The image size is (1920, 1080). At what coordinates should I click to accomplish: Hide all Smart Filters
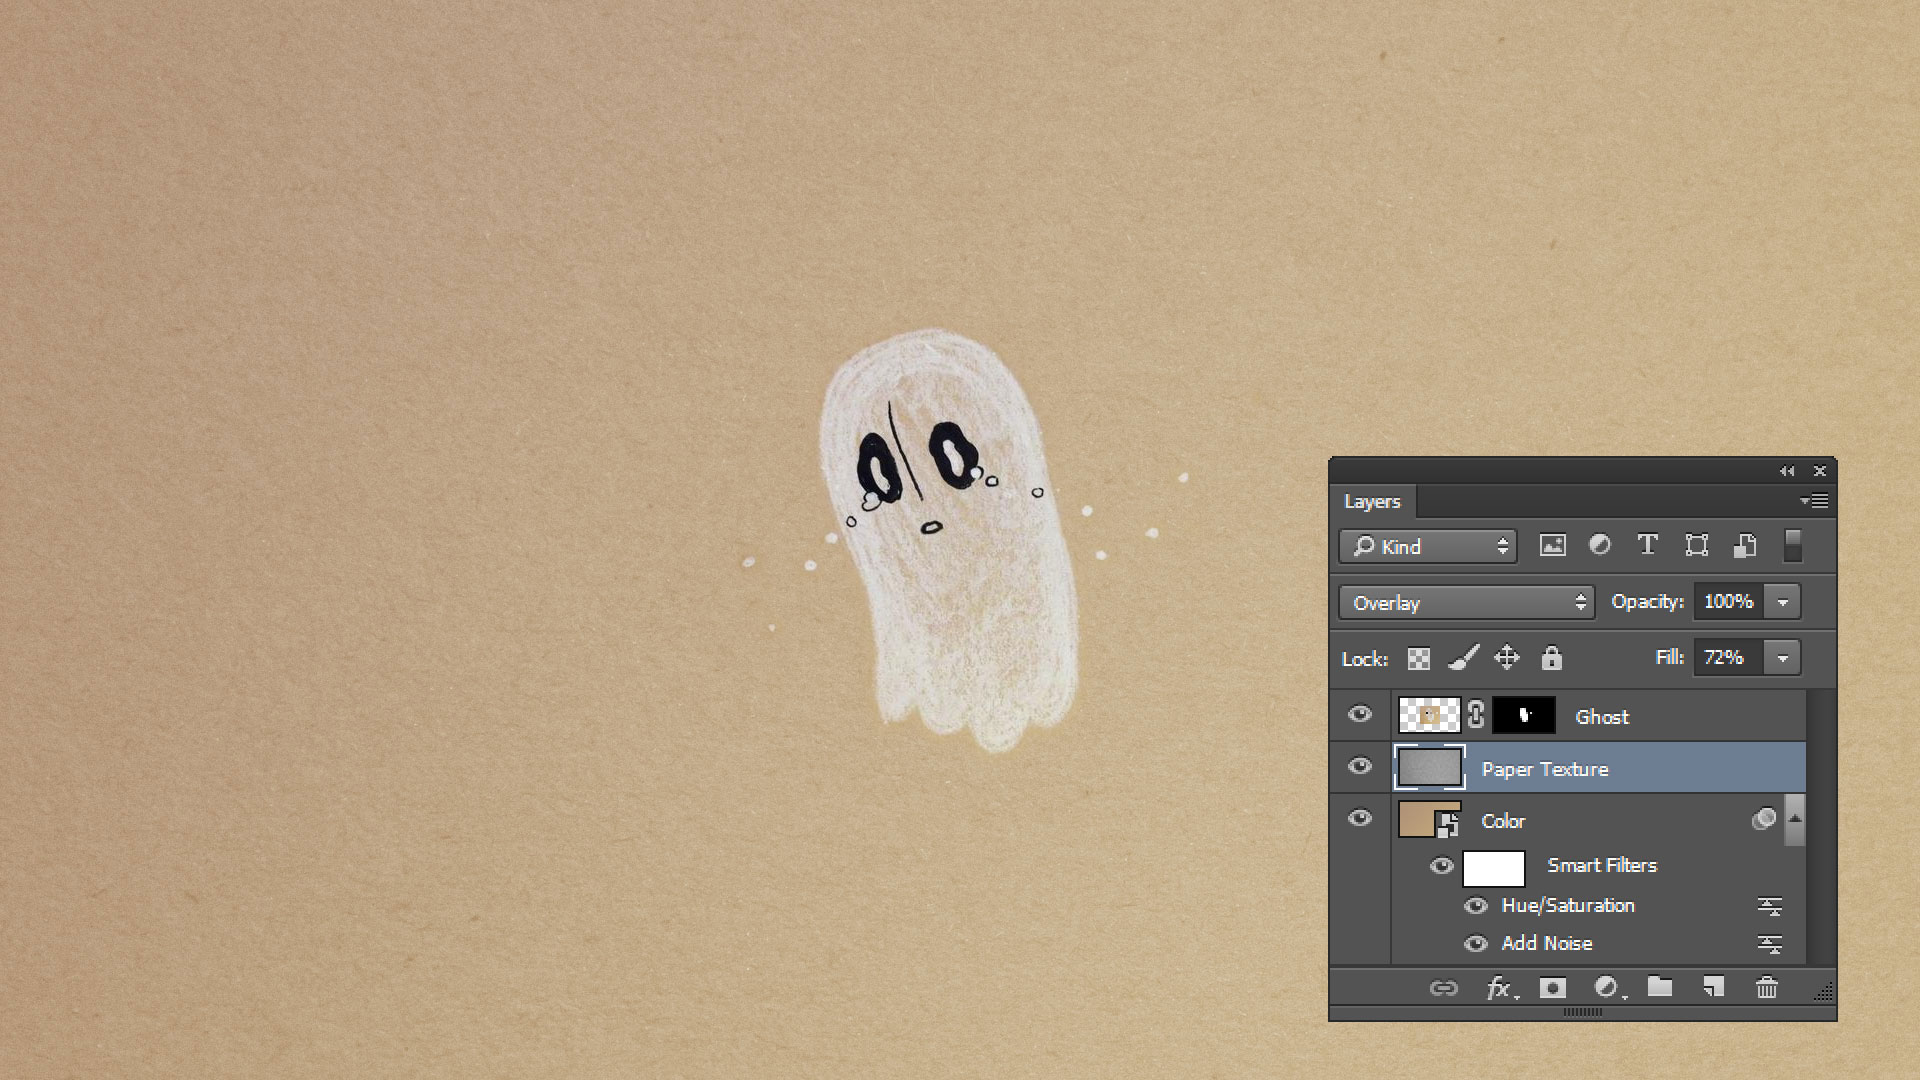point(1442,866)
